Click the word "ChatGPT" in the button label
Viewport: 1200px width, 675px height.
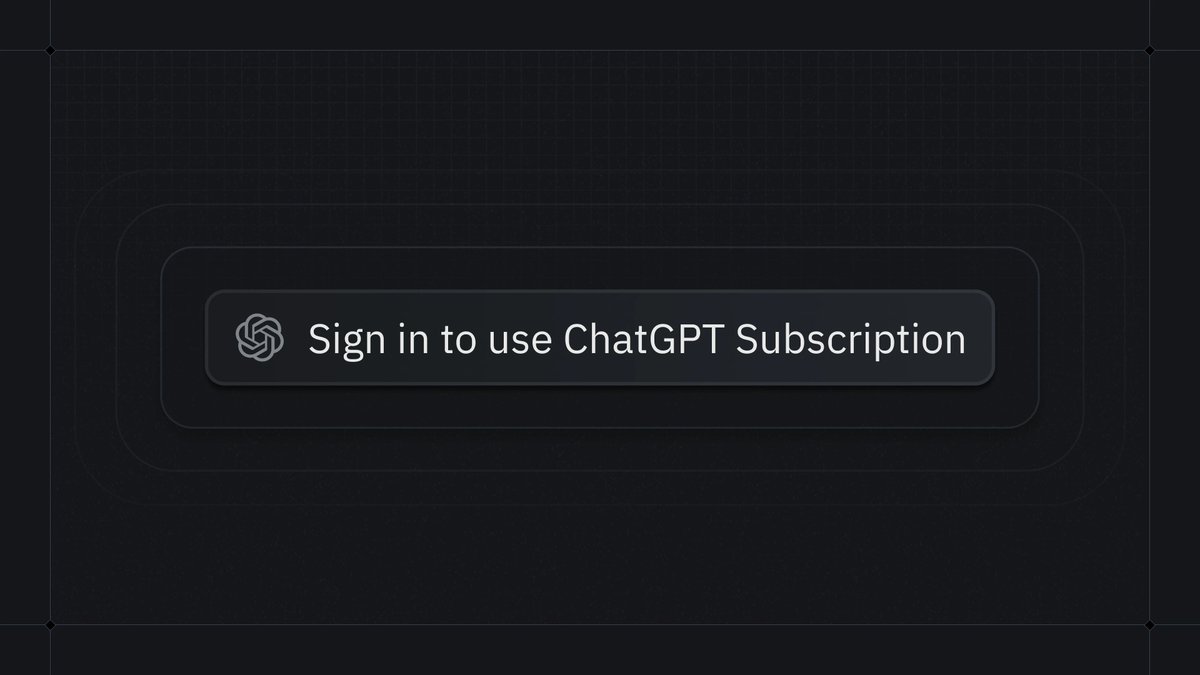coord(644,338)
